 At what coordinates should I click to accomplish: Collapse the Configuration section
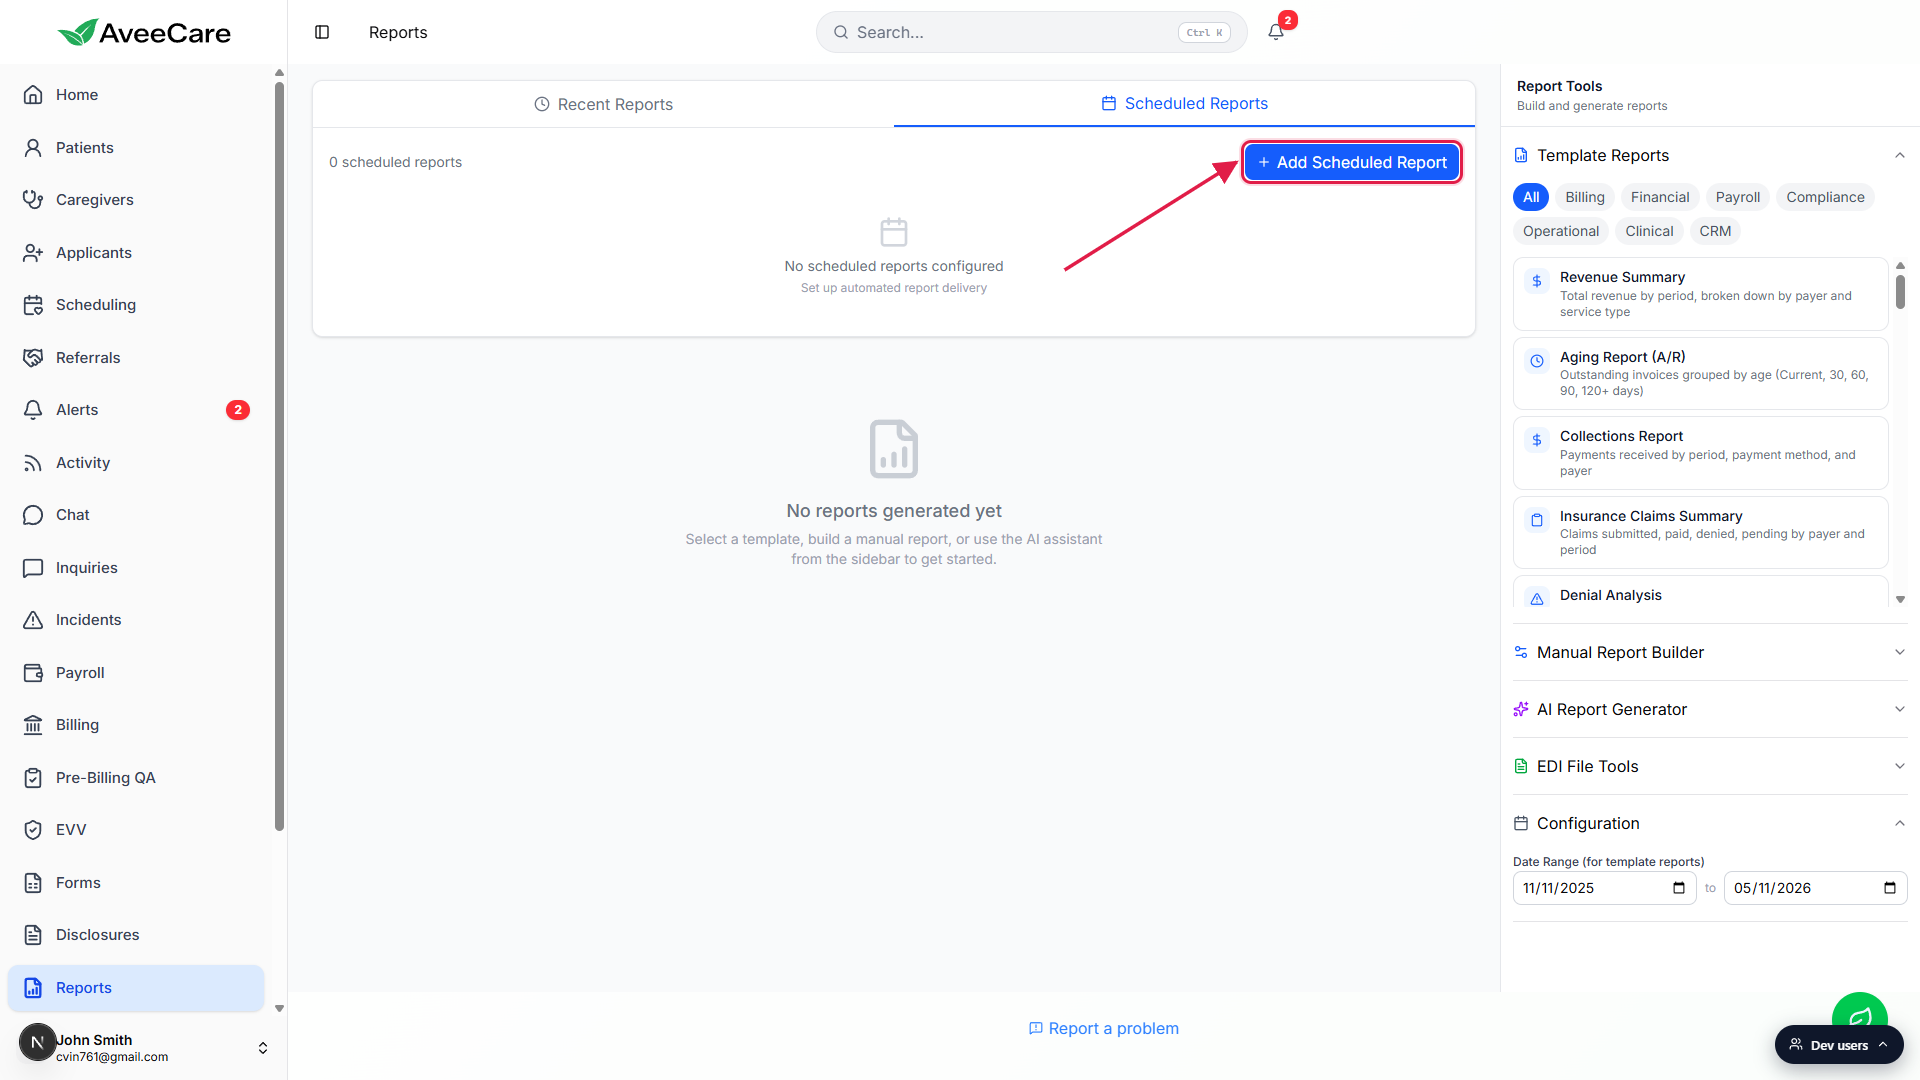pos(1710,823)
